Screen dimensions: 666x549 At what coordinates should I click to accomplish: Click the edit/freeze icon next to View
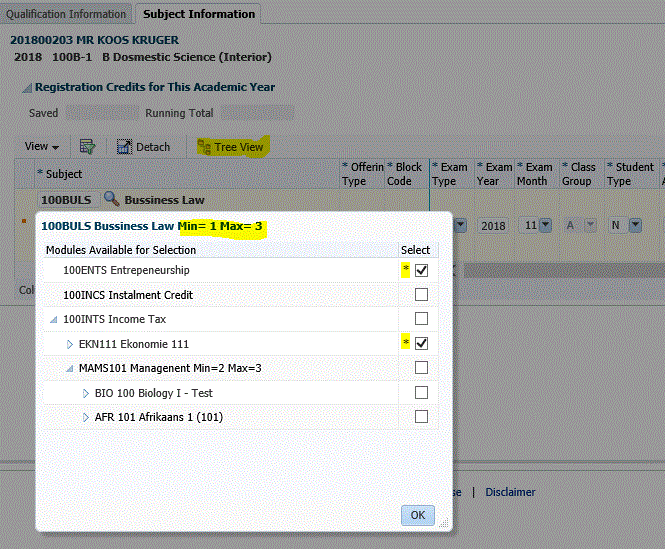click(87, 147)
